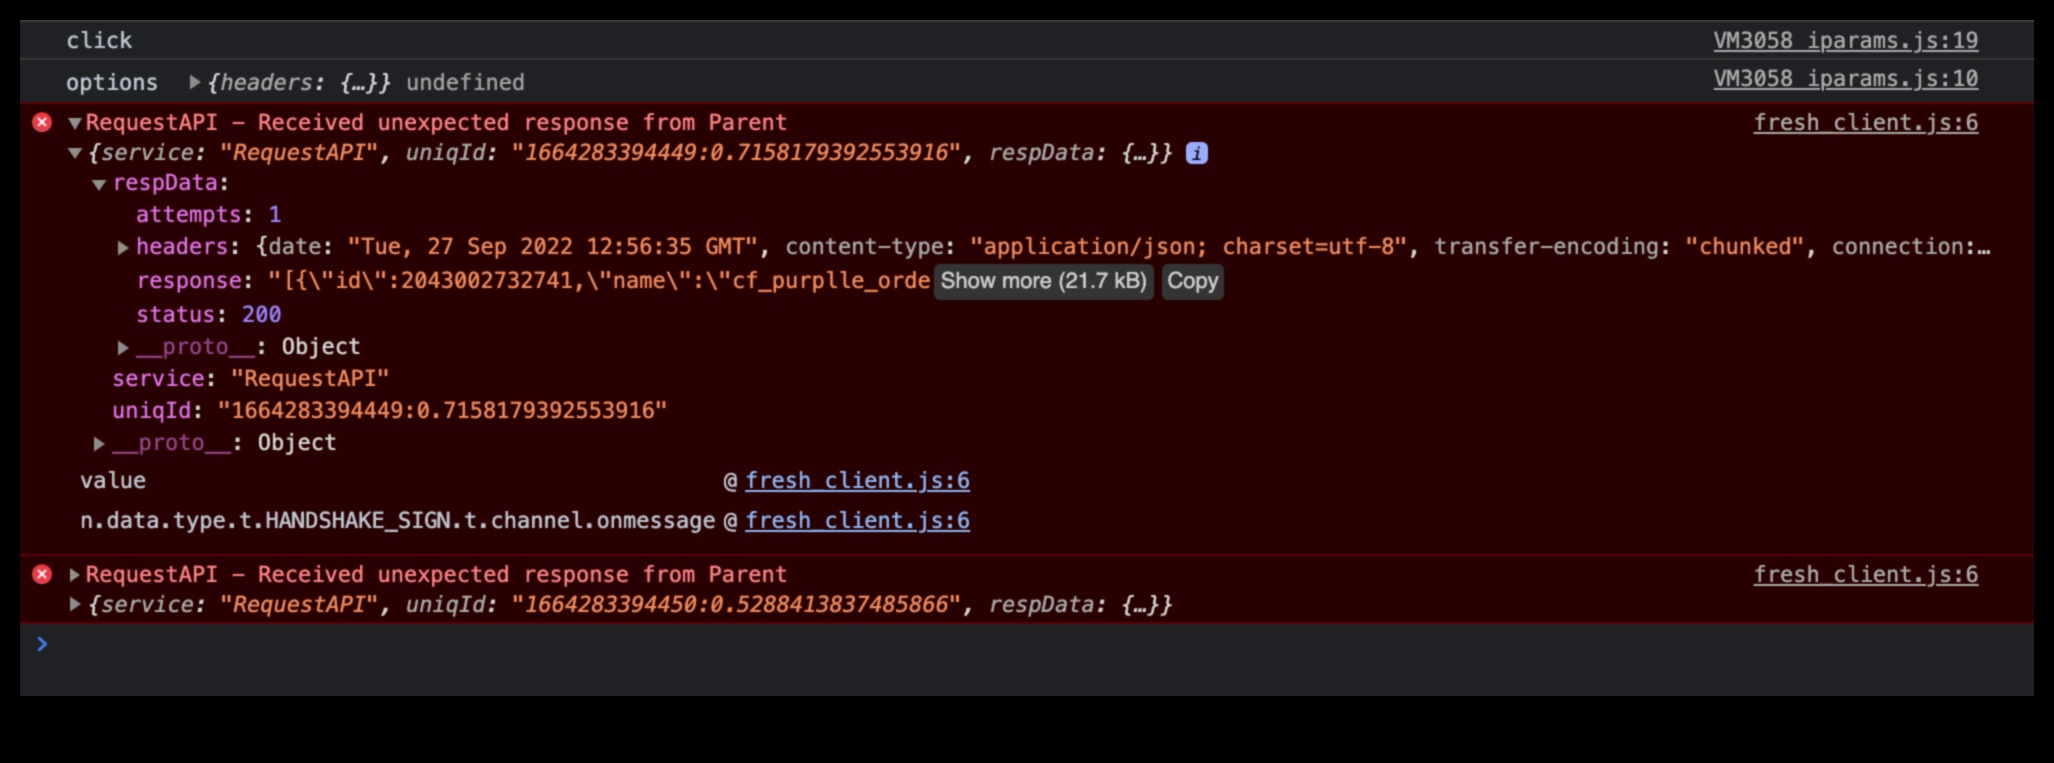Expand the headers object
The width and height of the screenshot is (2054, 763).
click(123, 248)
